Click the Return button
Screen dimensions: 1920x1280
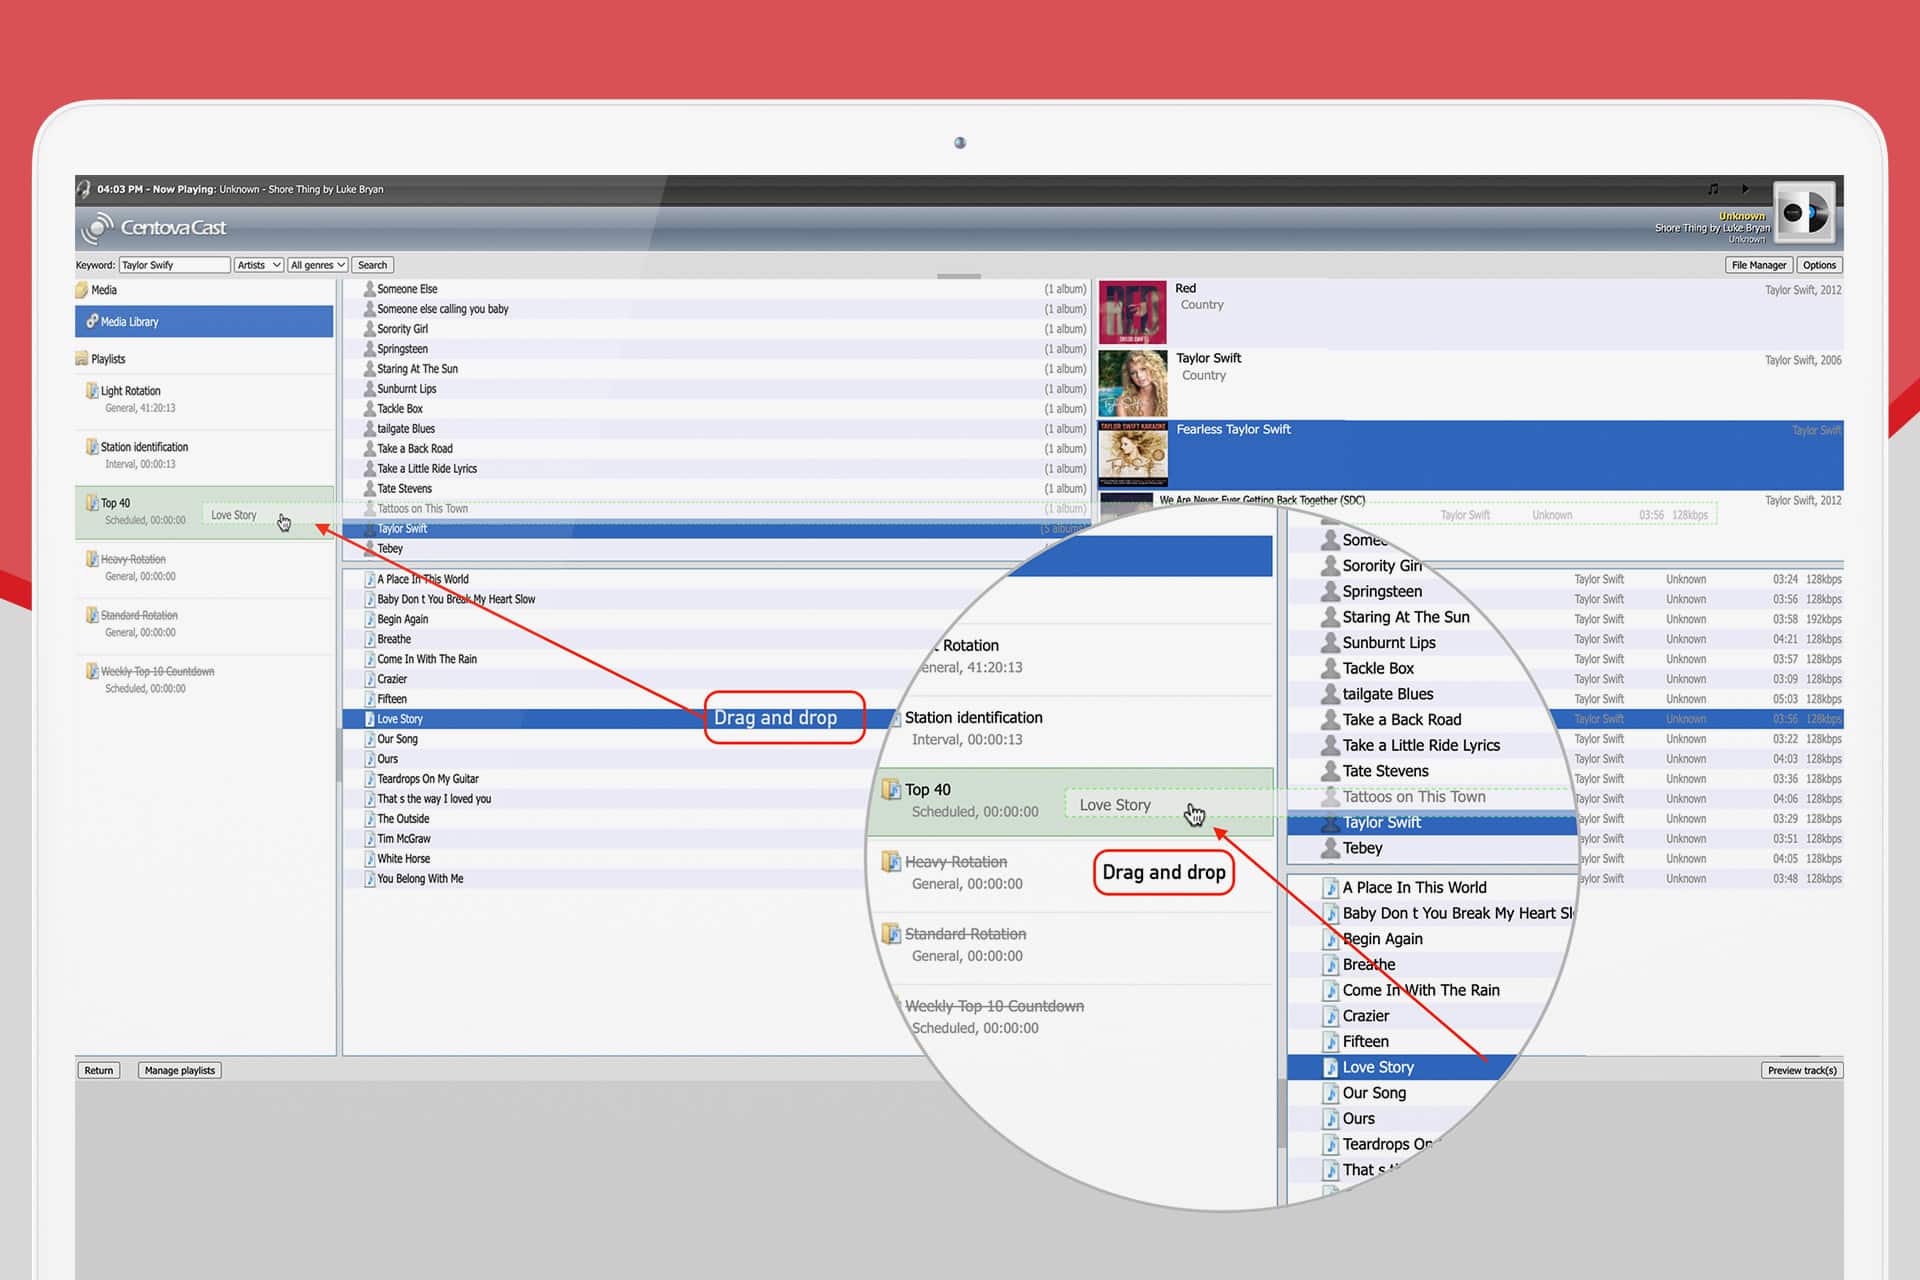99,1070
